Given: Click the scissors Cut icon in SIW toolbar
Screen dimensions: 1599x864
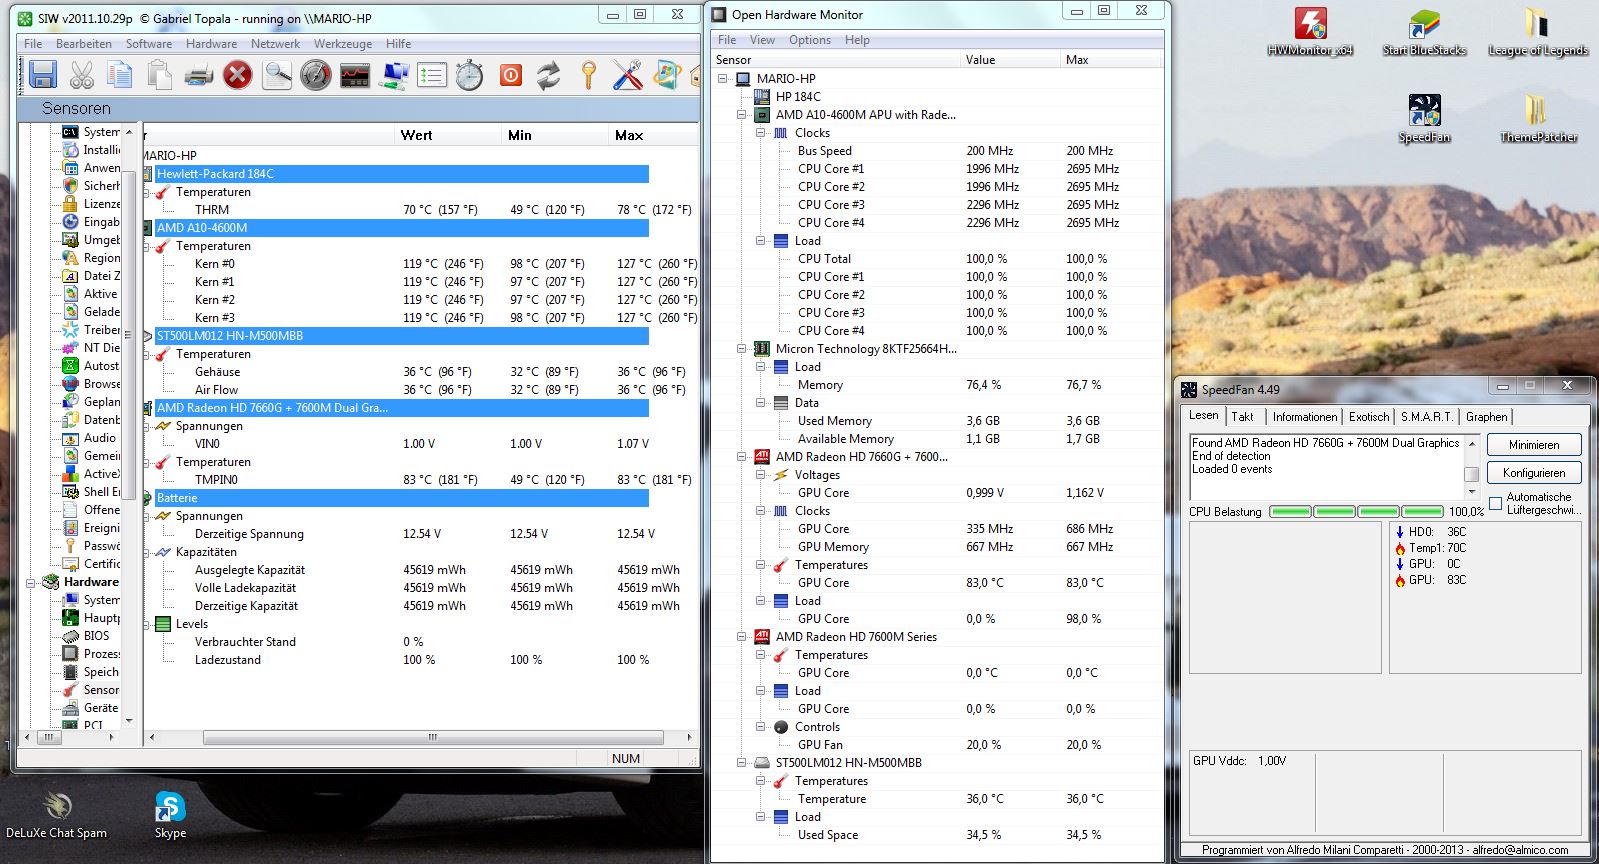Looking at the screenshot, I should [82, 74].
